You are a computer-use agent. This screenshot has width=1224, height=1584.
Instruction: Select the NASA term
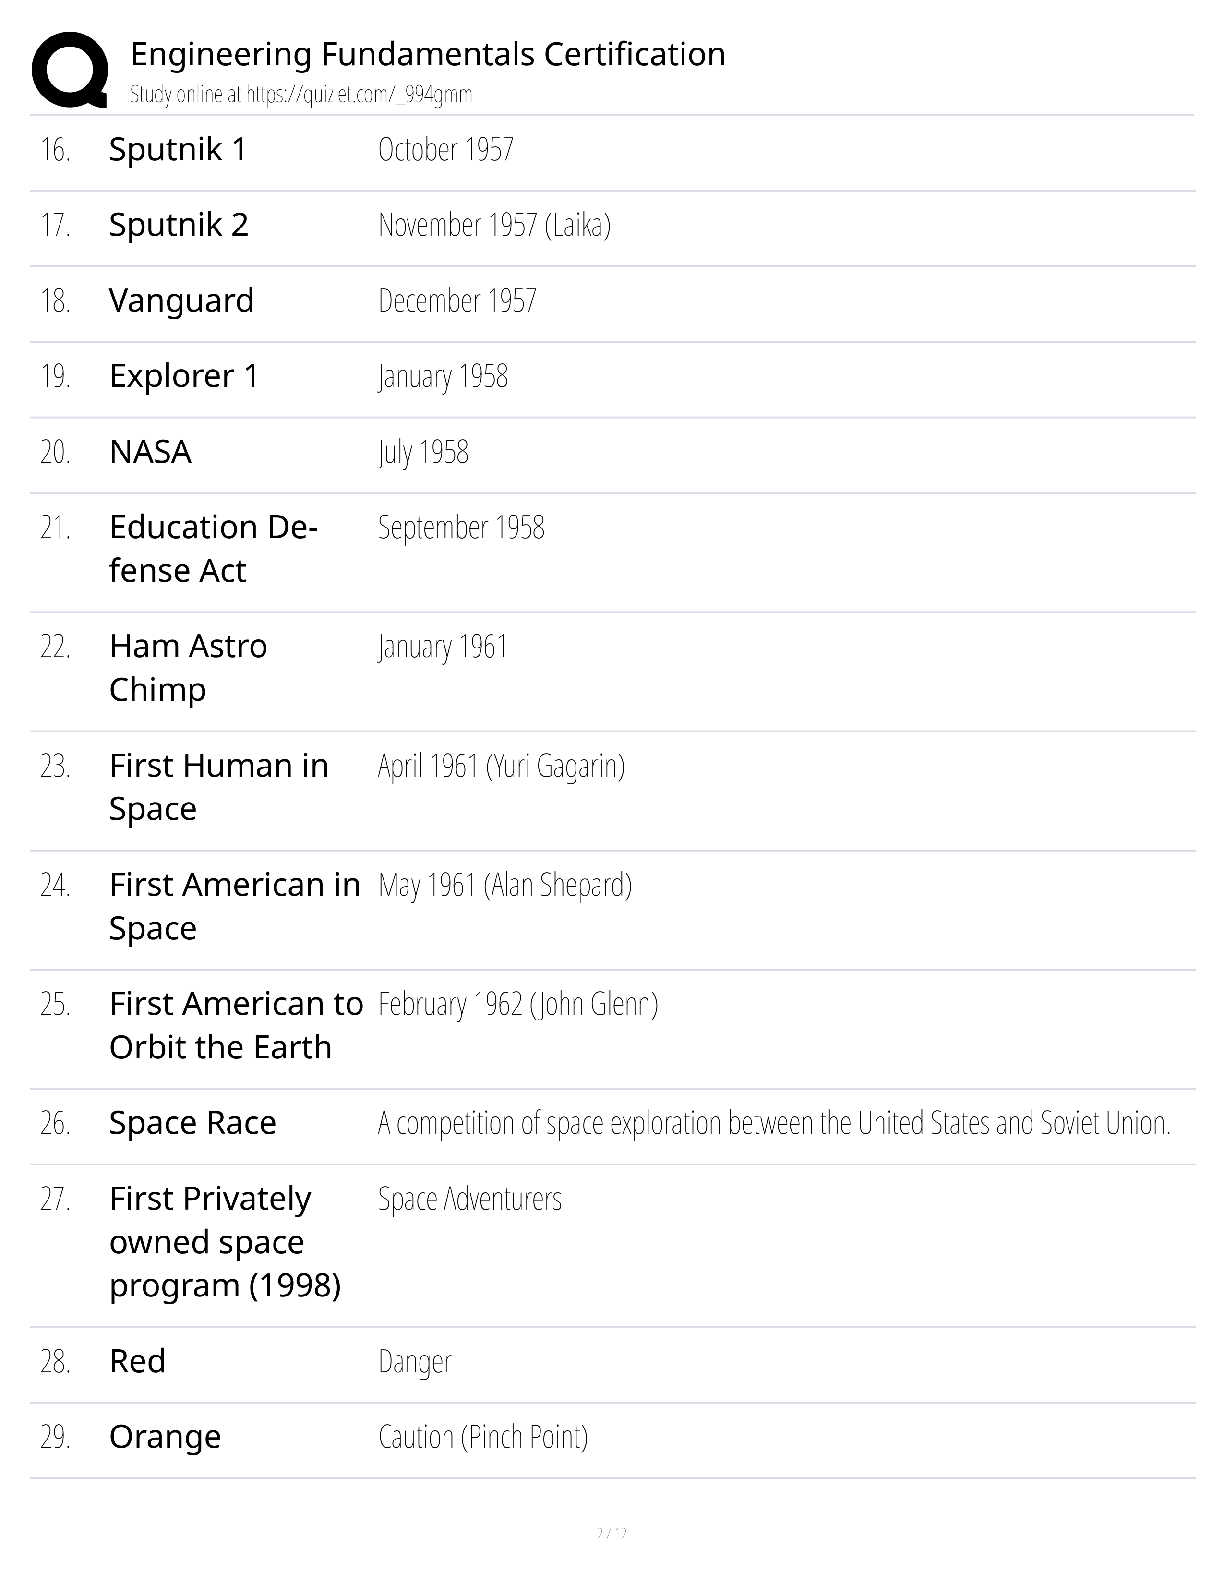150,452
